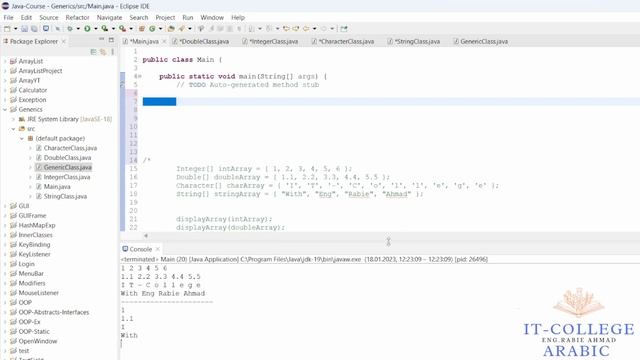Image resolution: width=640 pixels, height=360 pixels.
Task: Minimize the Package Explorer panel
Action: point(101,40)
